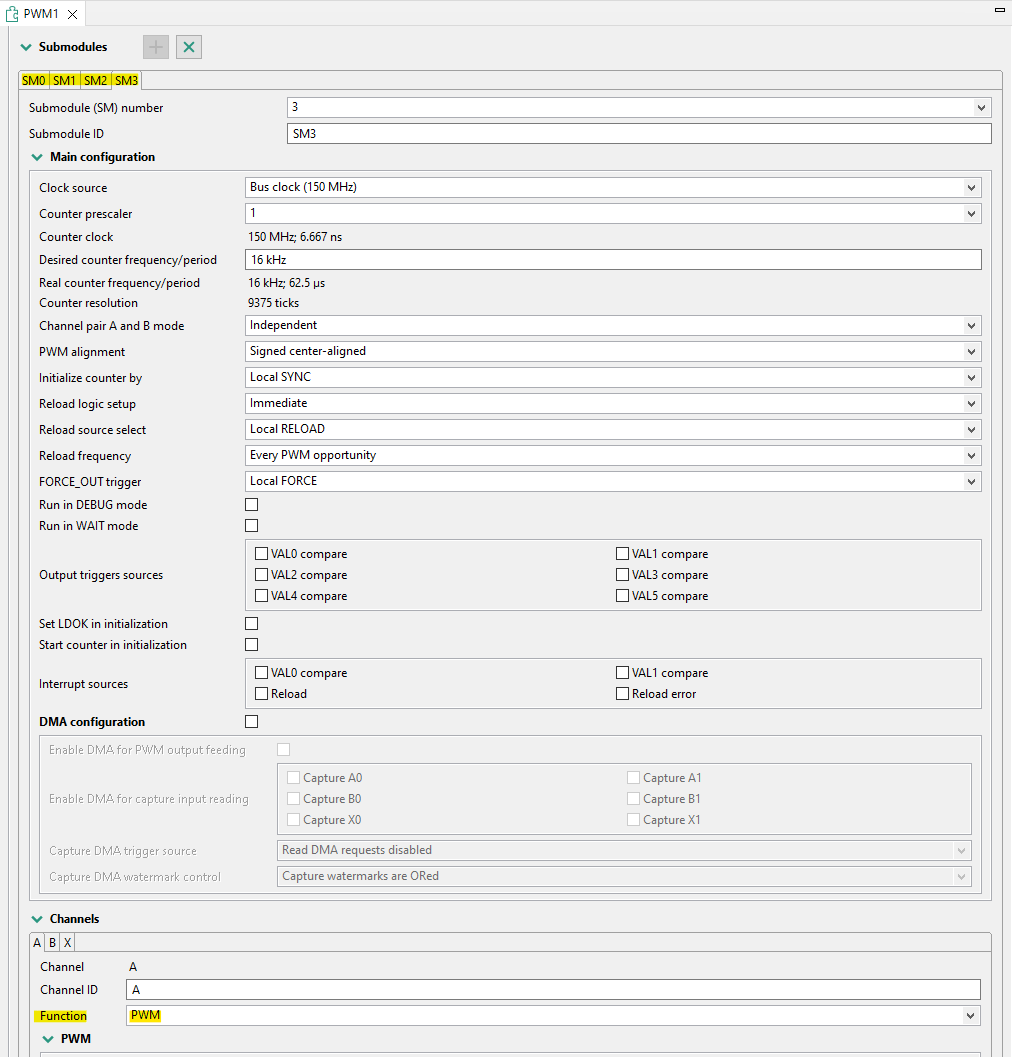Collapse the Submodules section
1012x1057 pixels.
[26, 47]
